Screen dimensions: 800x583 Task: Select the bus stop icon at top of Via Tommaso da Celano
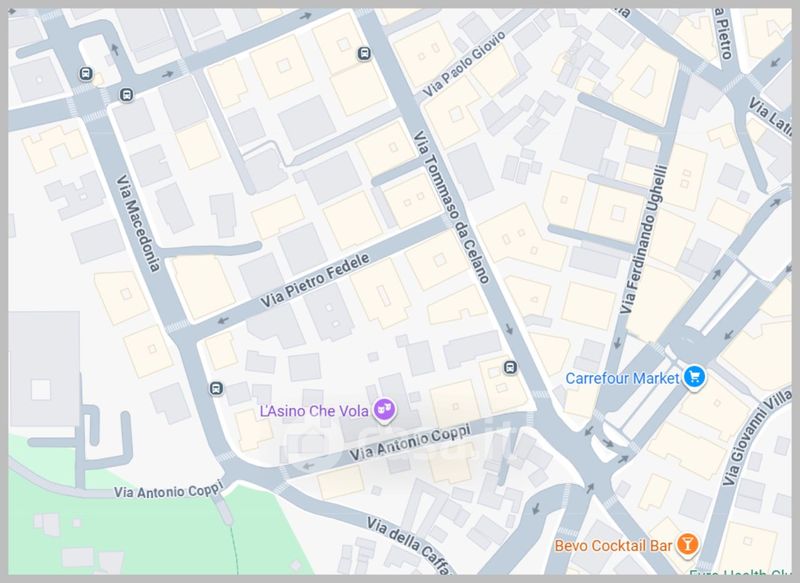[364, 53]
